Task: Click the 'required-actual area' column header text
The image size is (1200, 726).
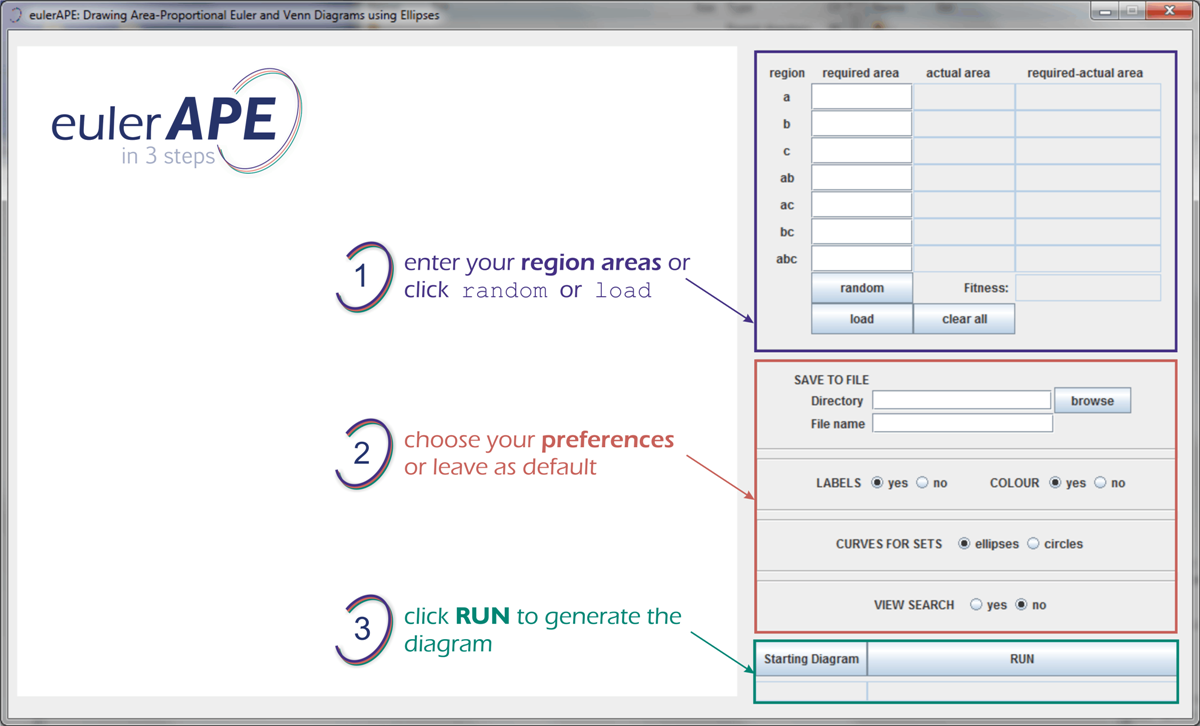Action: tap(1085, 73)
